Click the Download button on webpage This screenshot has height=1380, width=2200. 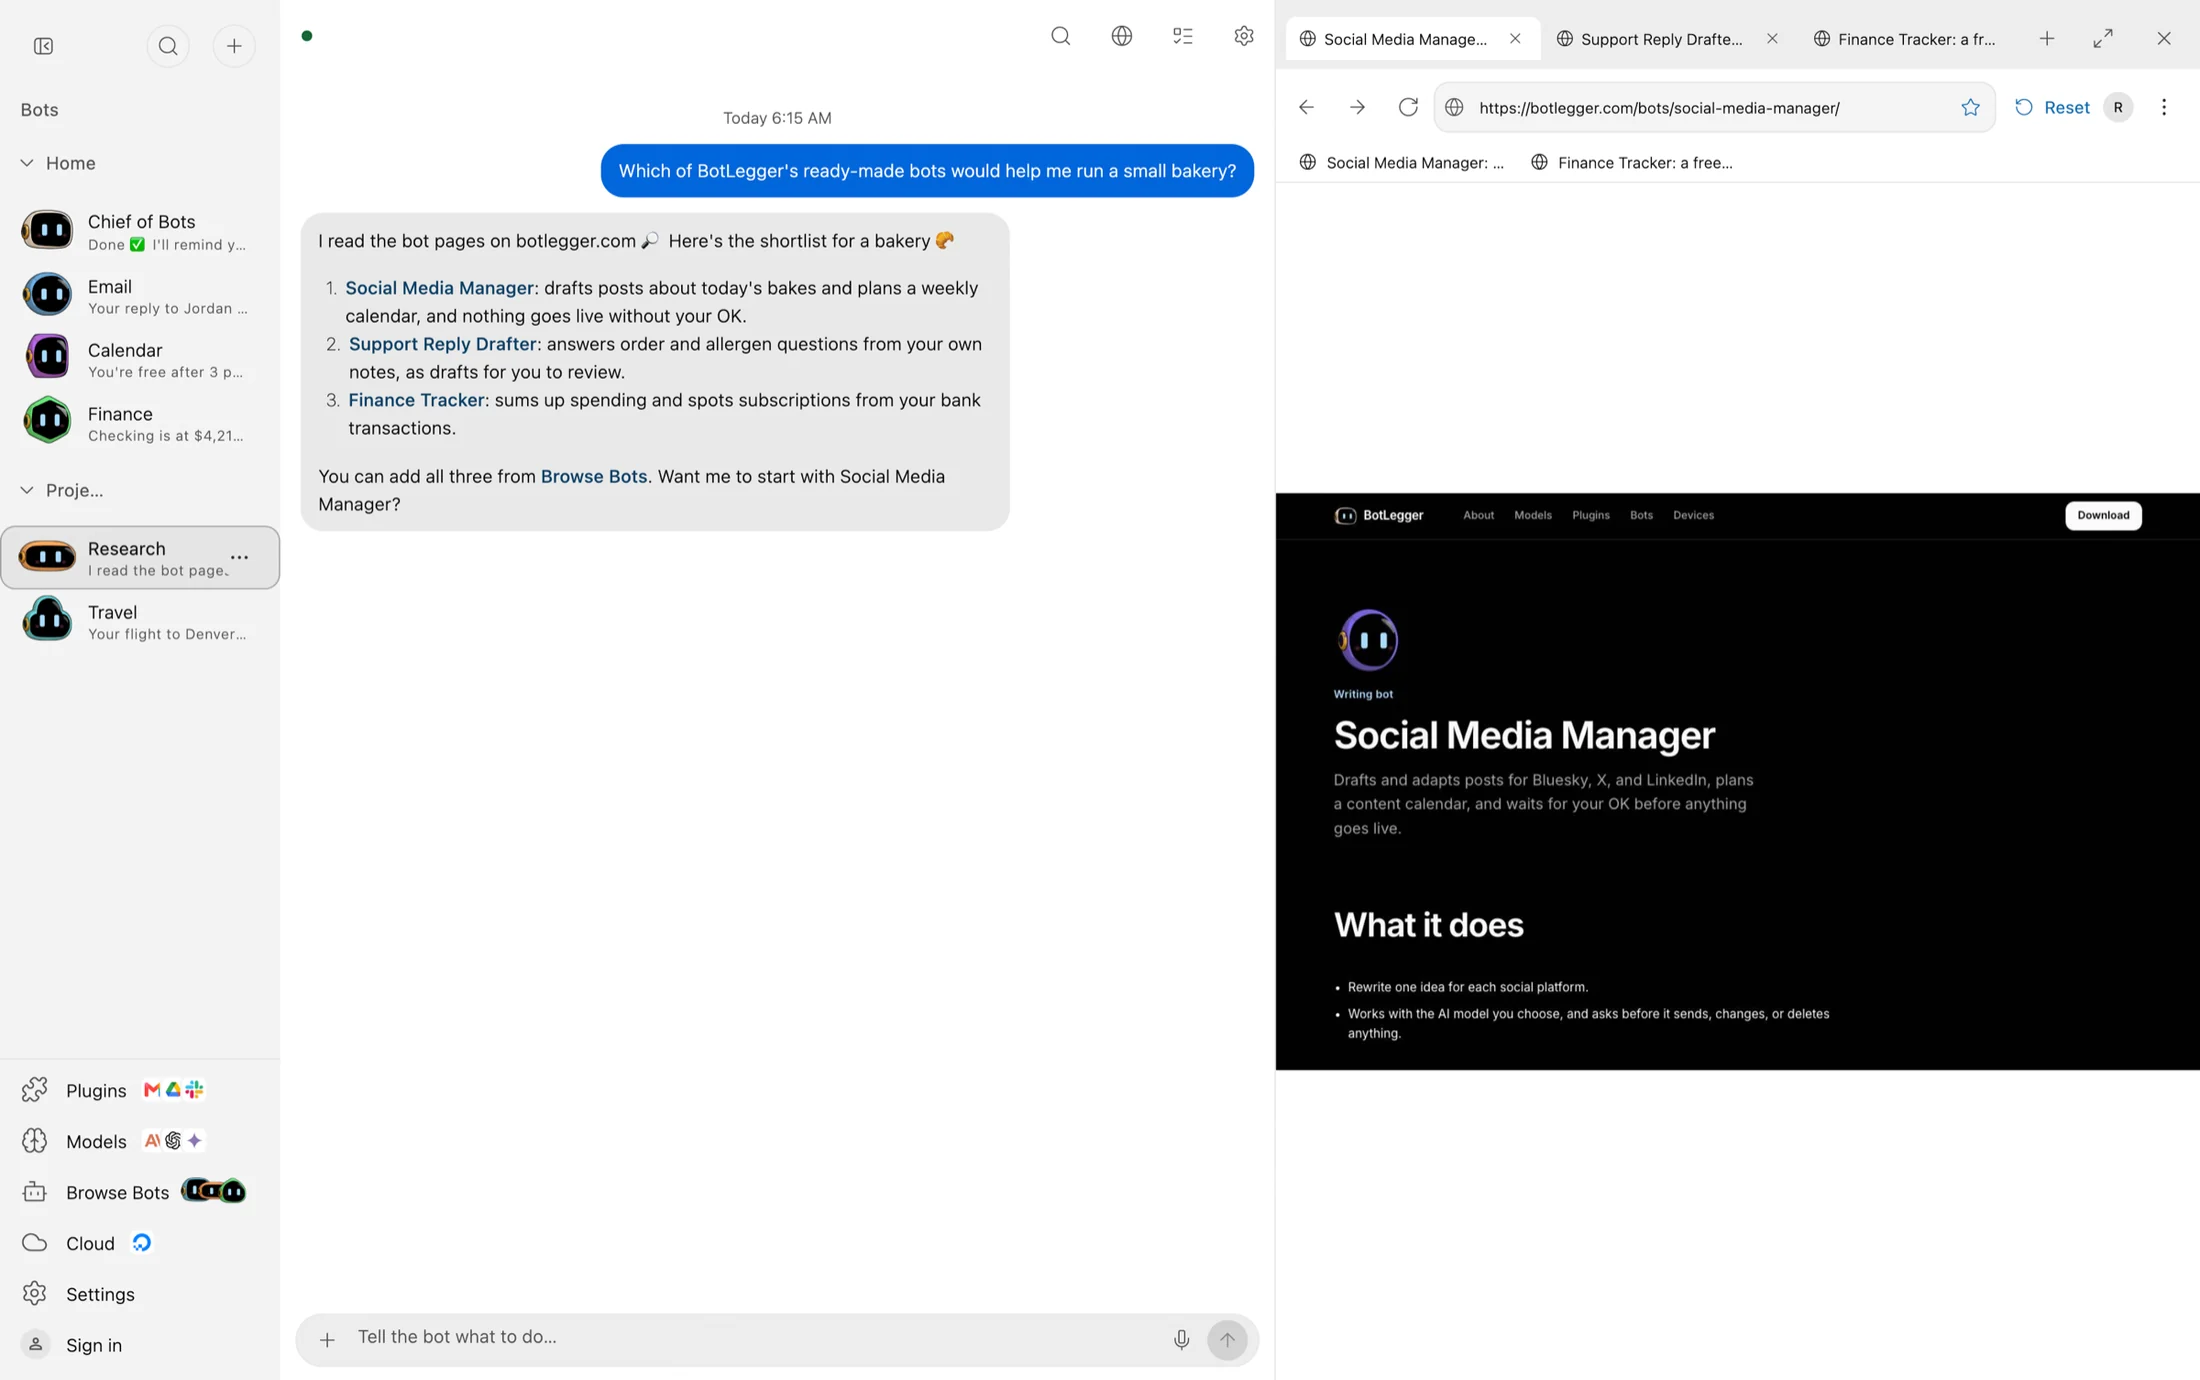pyautogui.click(x=2103, y=515)
